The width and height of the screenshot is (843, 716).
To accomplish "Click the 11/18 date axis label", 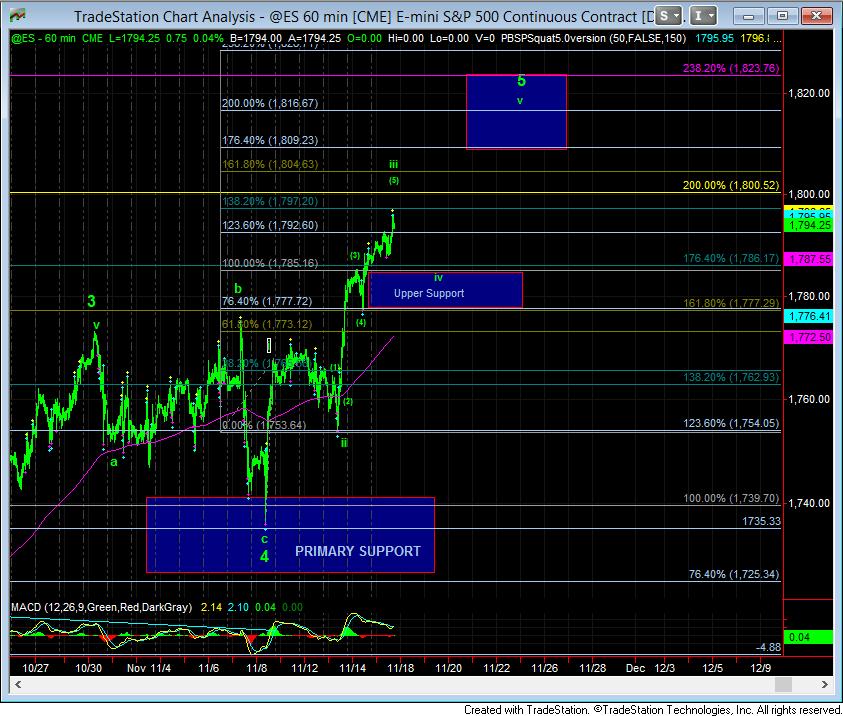I will click(401, 668).
